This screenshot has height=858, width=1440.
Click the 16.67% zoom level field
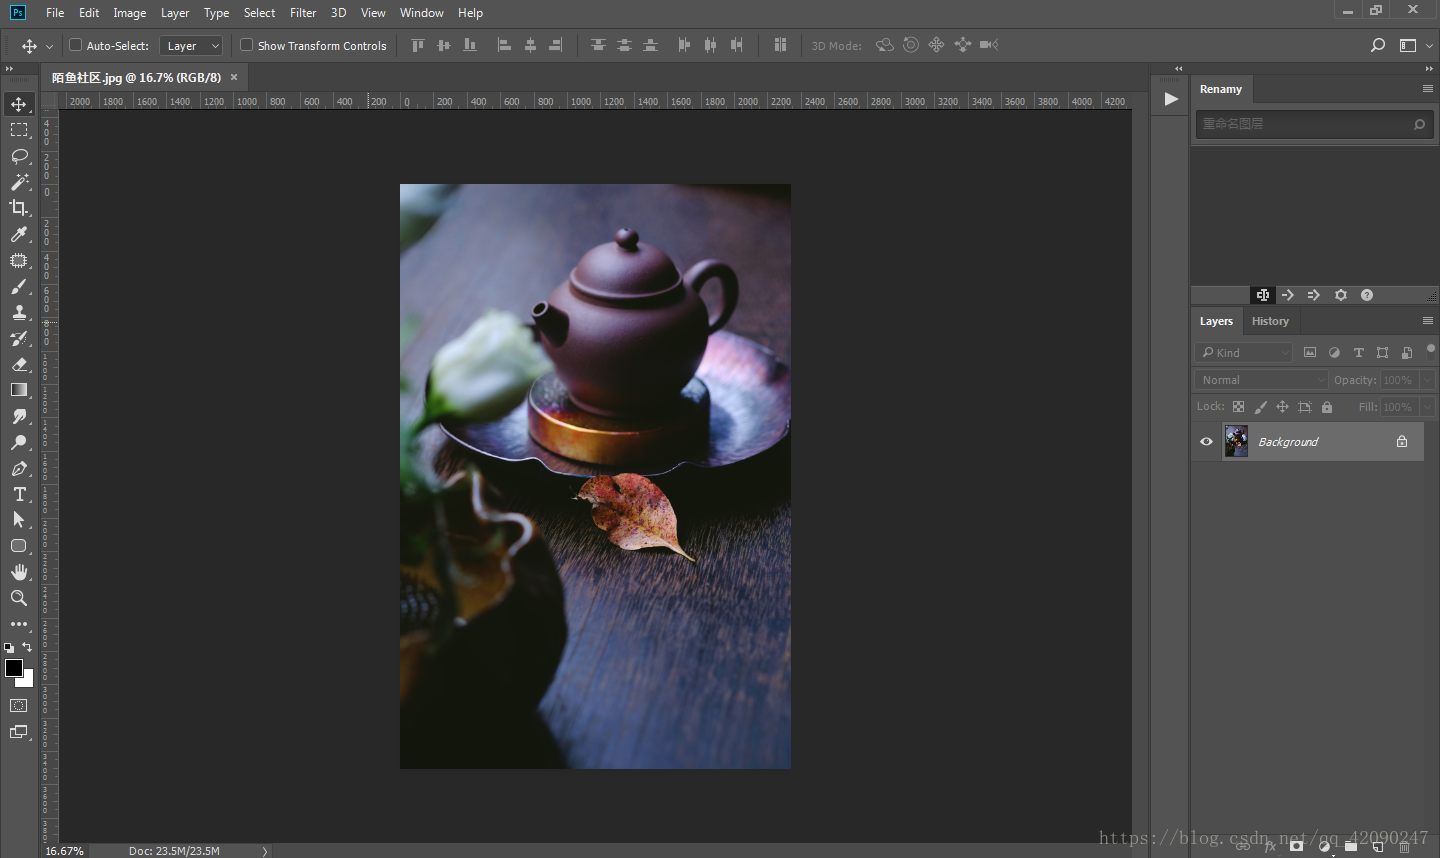[65, 851]
